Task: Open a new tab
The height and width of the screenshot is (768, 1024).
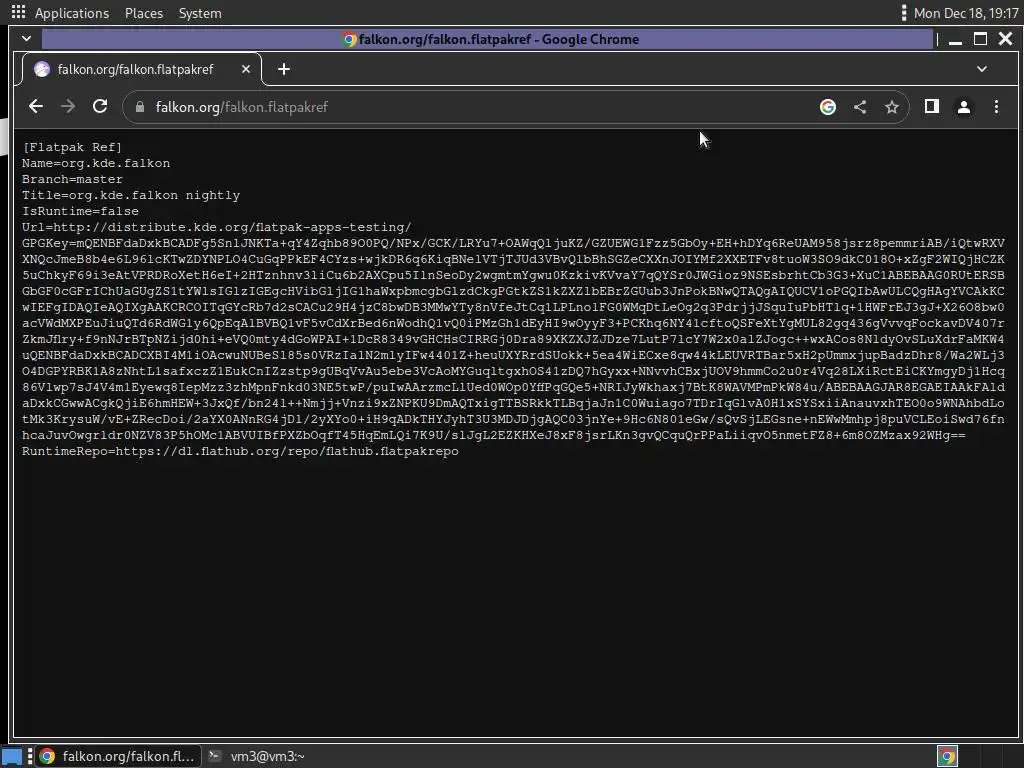Action: tap(284, 69)
